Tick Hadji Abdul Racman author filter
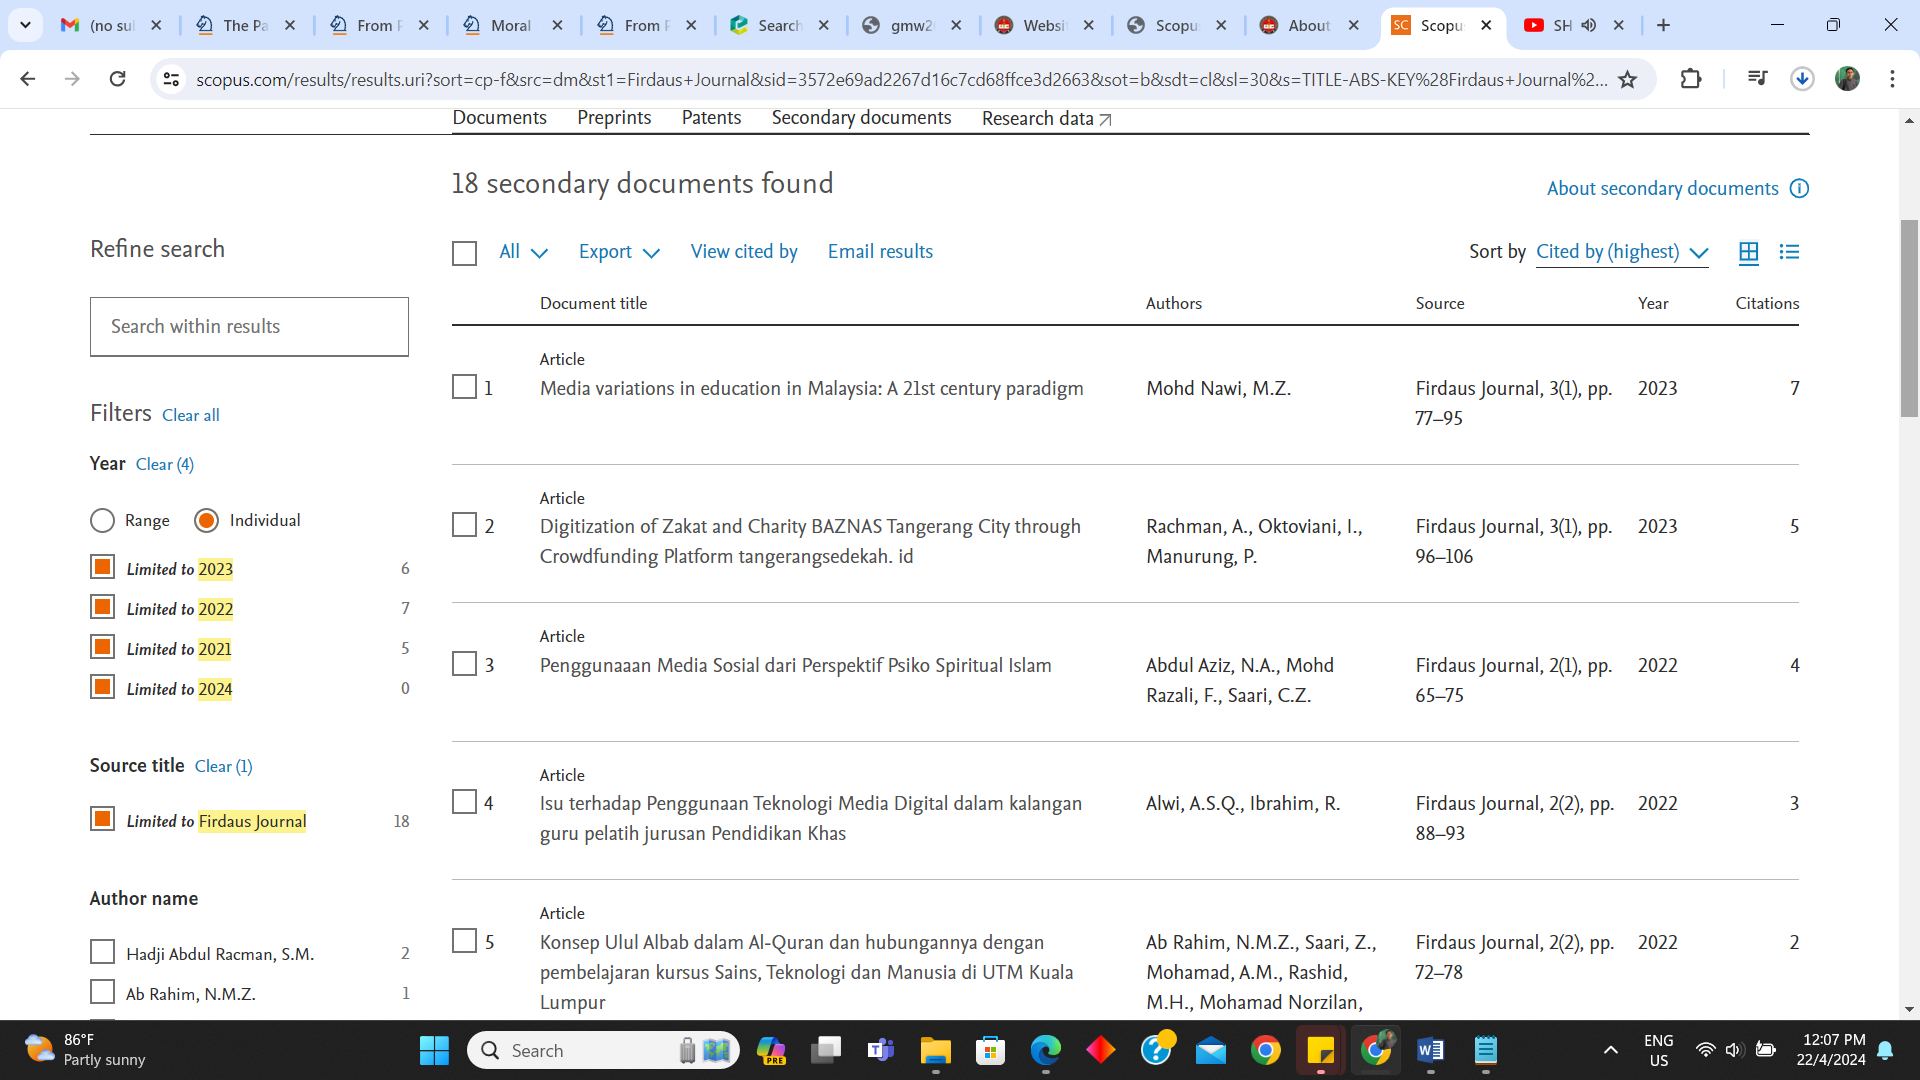 coord(102,952)
